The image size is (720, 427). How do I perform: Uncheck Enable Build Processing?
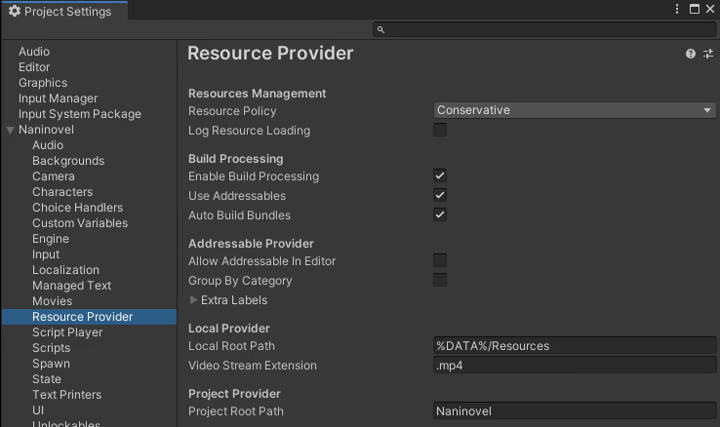(x=440, y=175)
